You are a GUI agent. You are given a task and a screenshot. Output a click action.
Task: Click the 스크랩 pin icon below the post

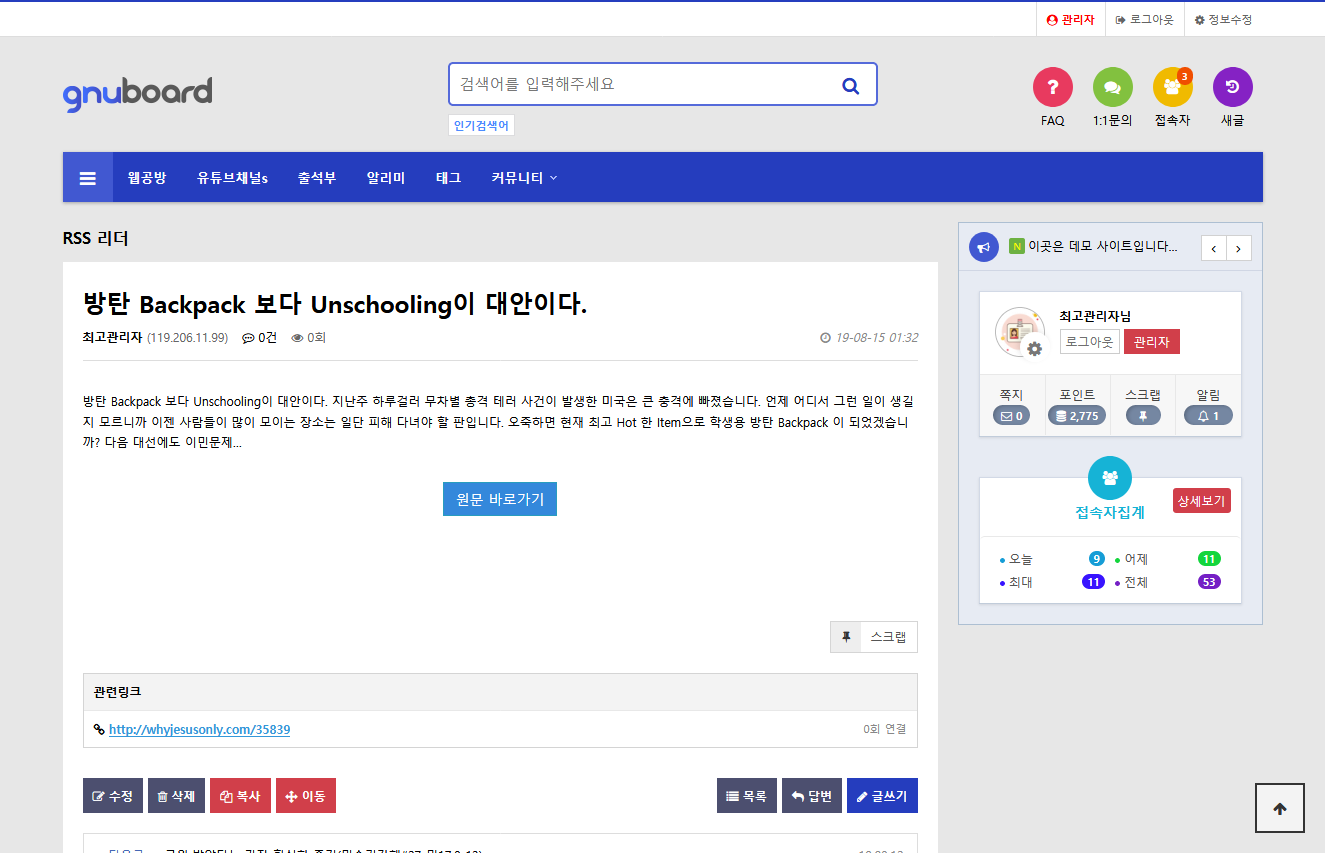(844, 636)
